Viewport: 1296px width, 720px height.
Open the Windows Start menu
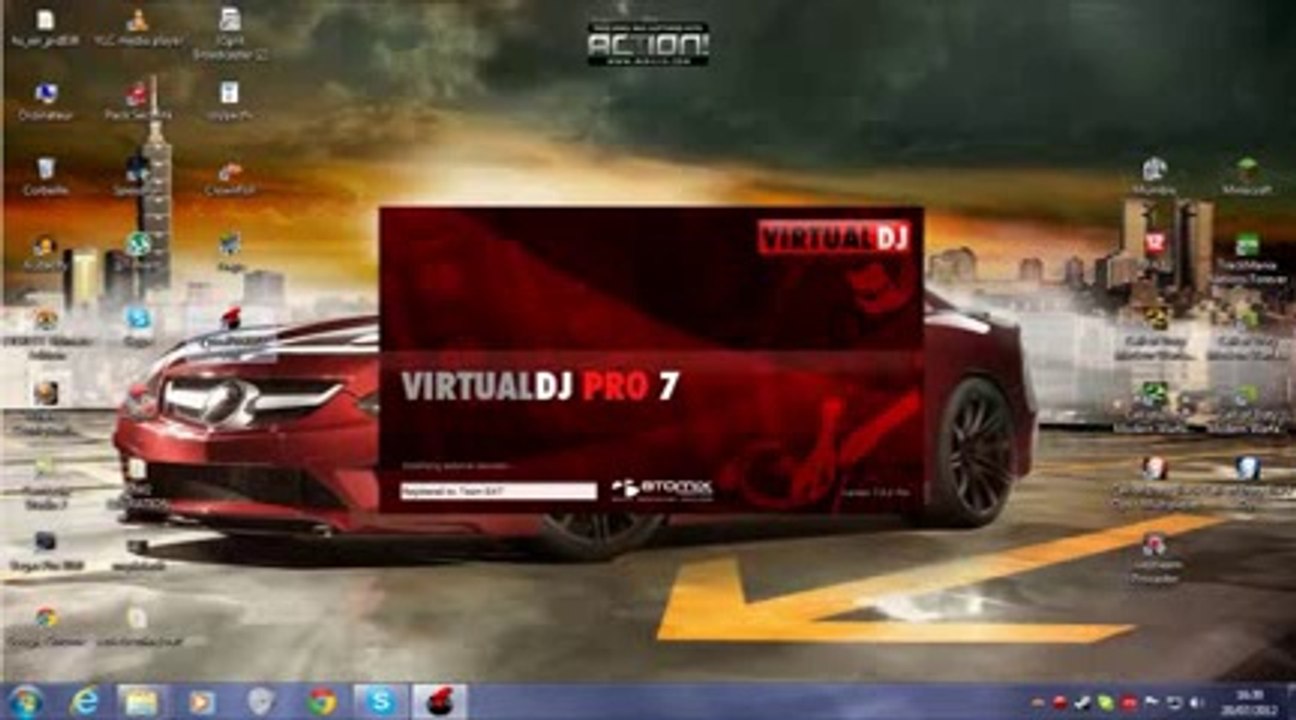click(25, 701)
